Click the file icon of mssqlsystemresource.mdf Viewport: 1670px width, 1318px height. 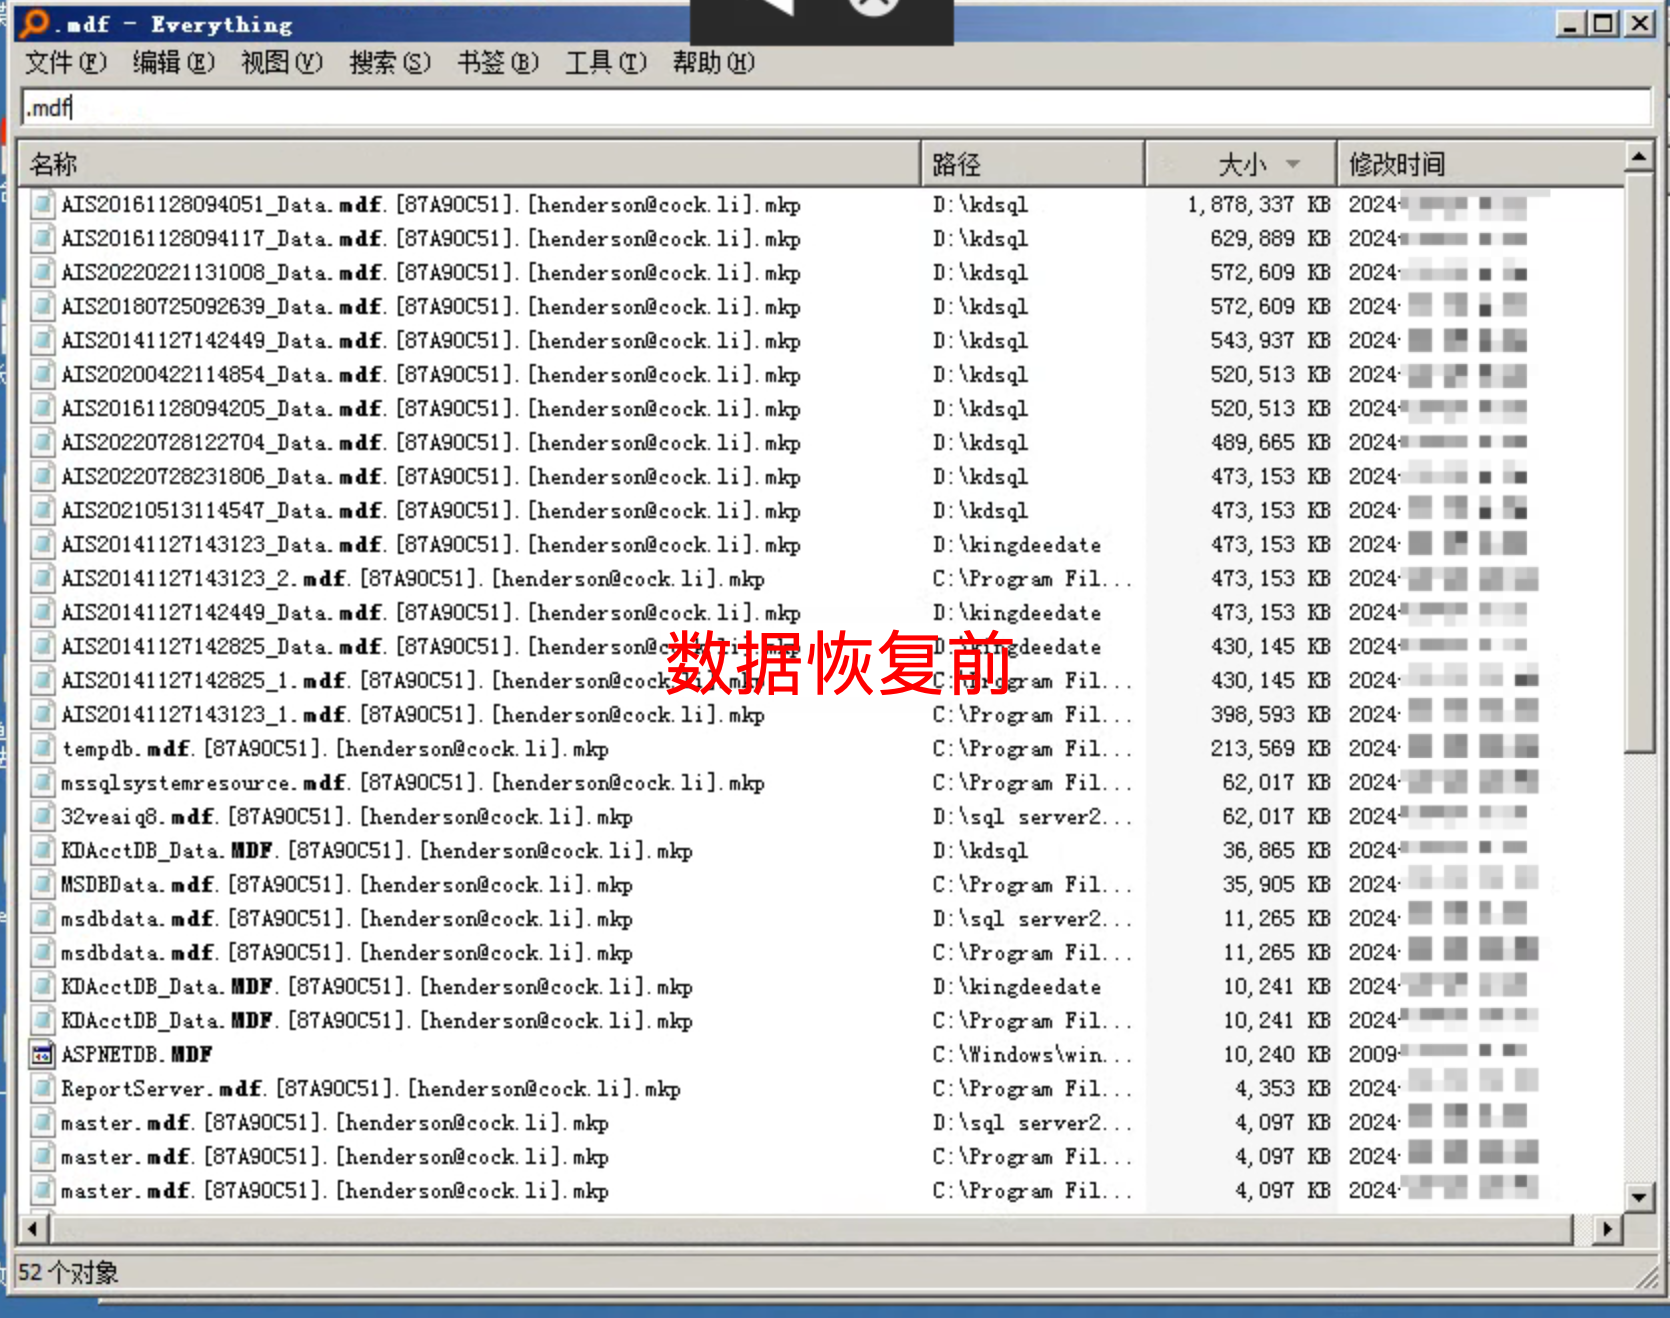pos(42,783)
